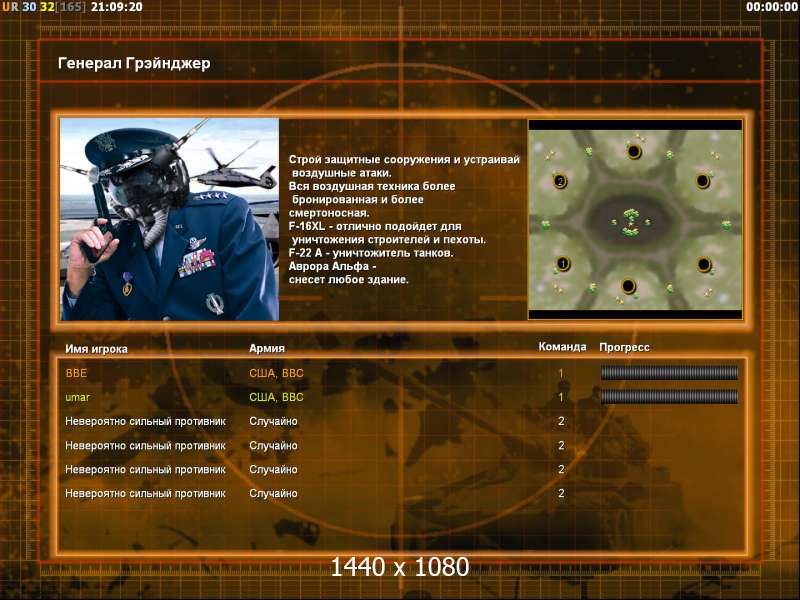
Task: Select the empty top-center start position on minimap
Action: (633, 151)
